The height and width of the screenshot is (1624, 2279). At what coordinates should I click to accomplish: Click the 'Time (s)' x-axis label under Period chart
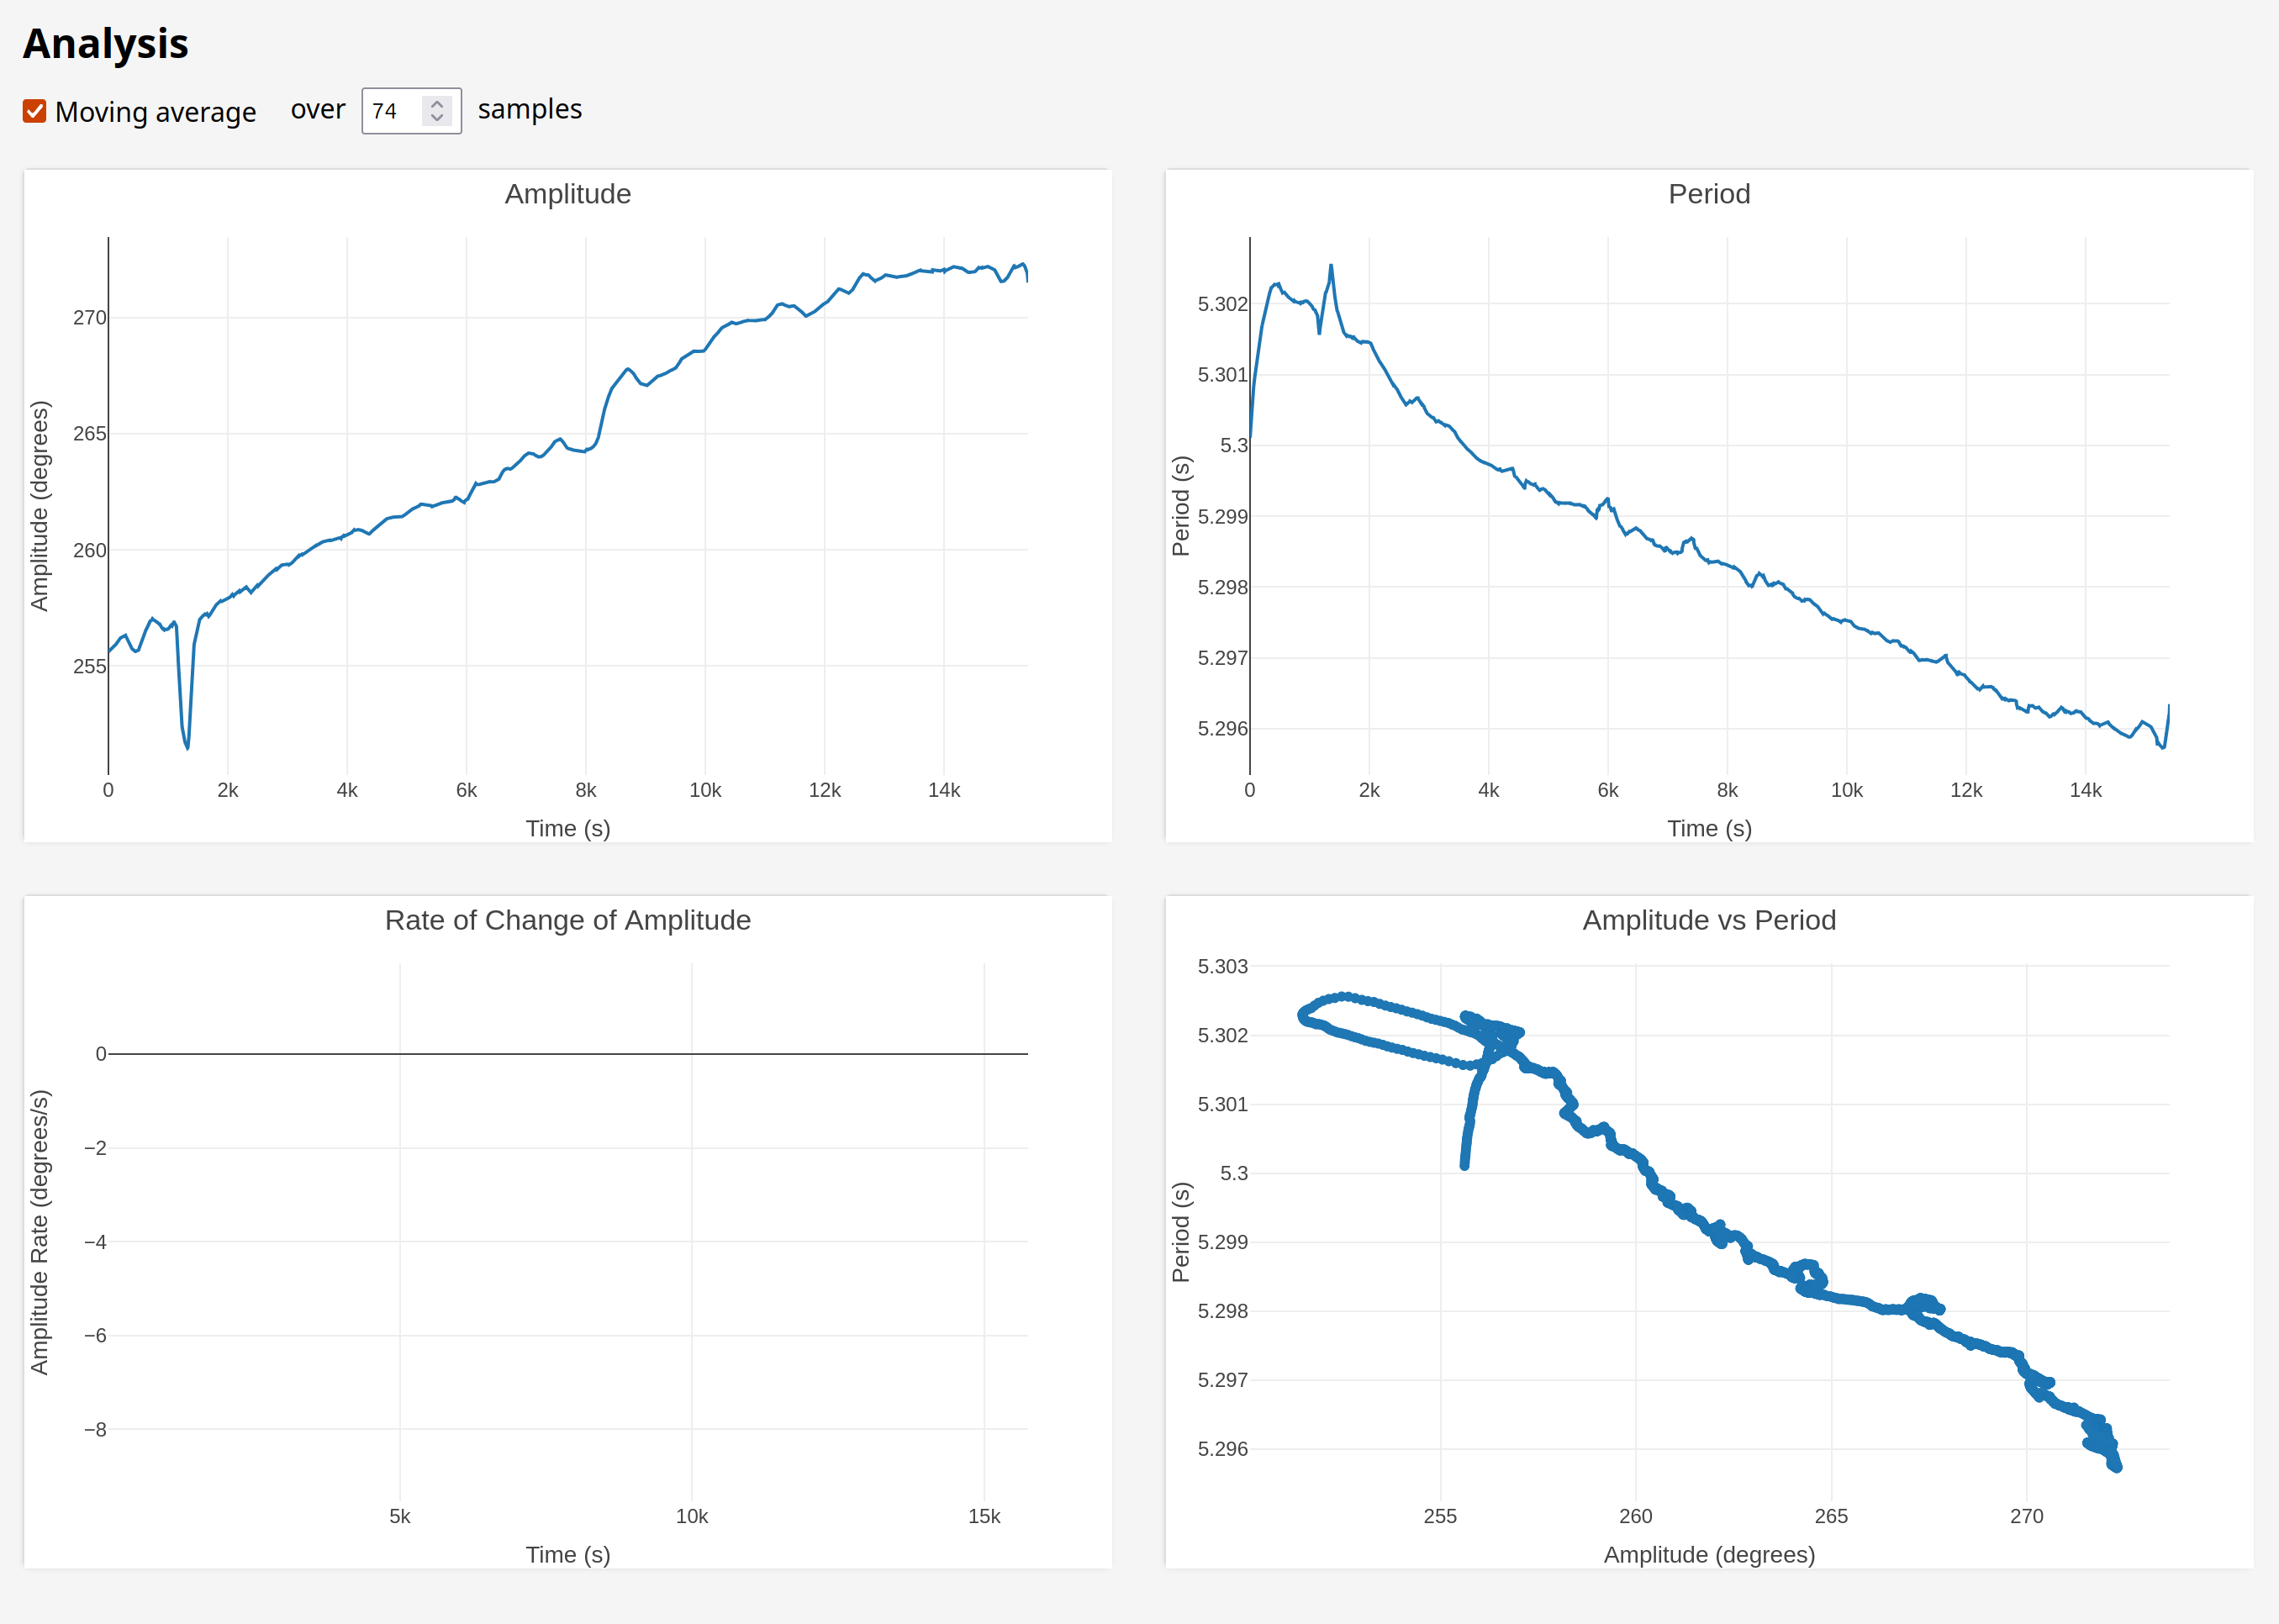click(1708, 828)
